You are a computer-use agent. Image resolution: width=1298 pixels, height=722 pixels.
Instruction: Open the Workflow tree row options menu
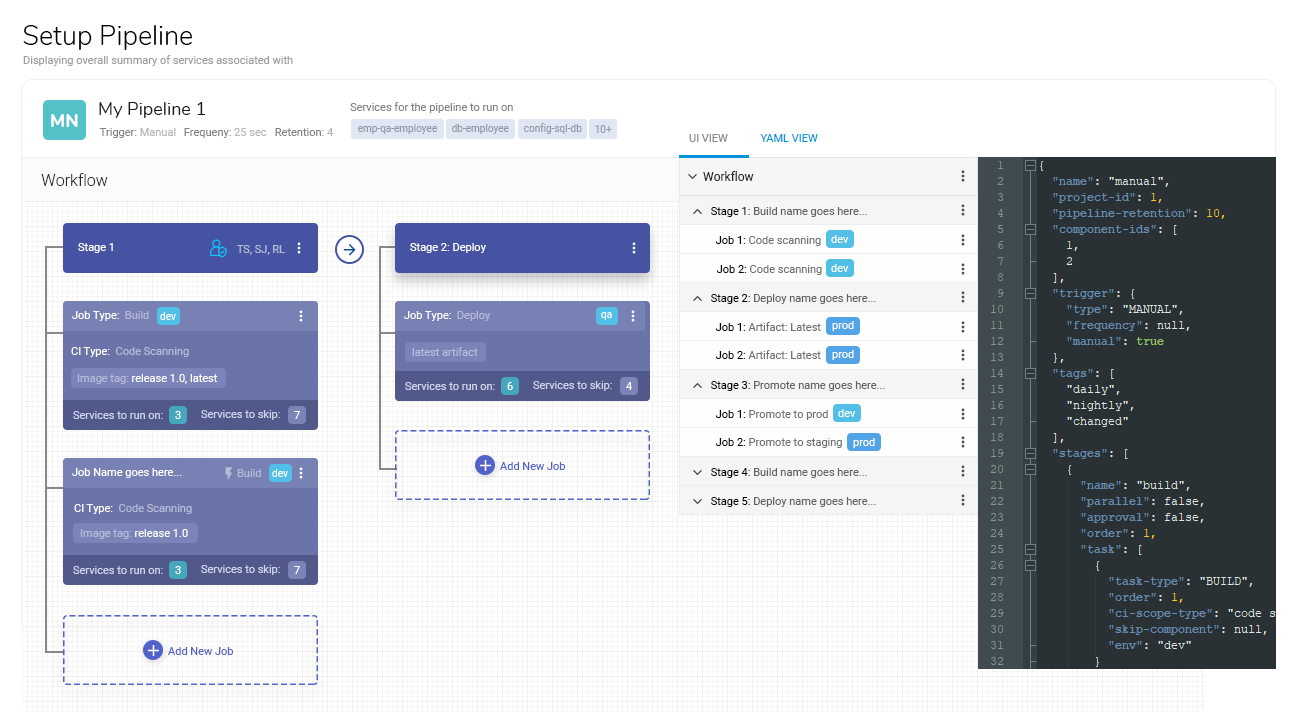click(963, 176)
